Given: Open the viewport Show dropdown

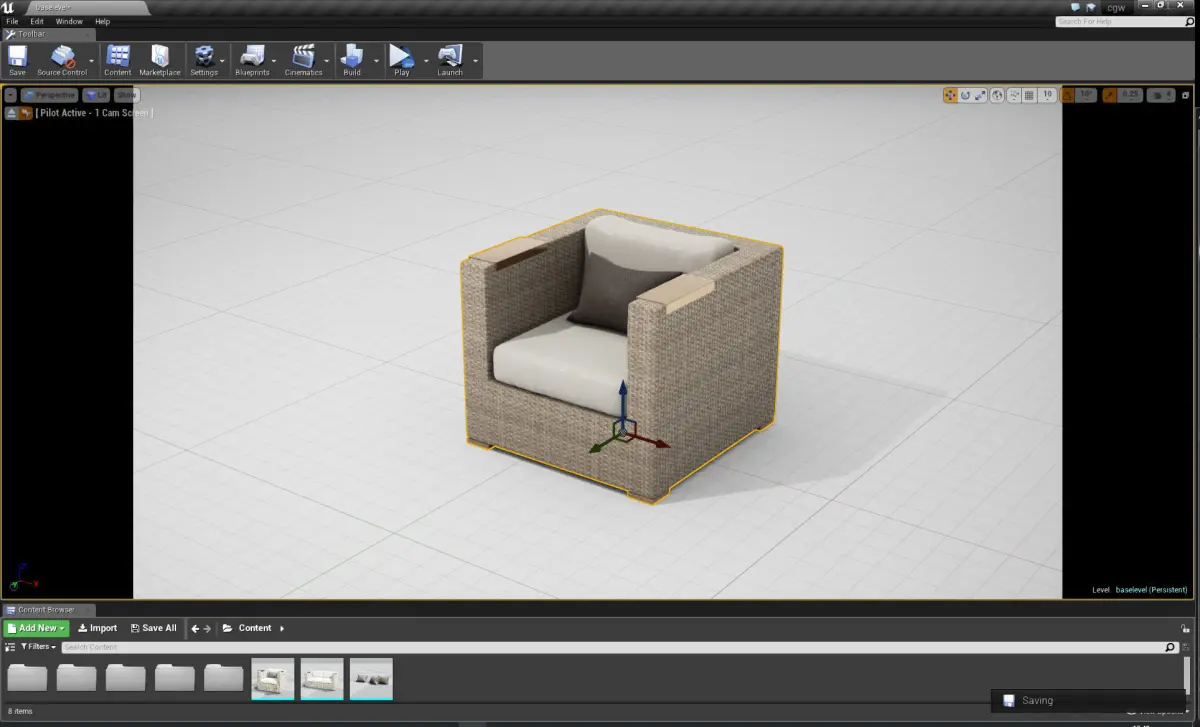Looking at the screenshot, I should [x=126, y=95].
